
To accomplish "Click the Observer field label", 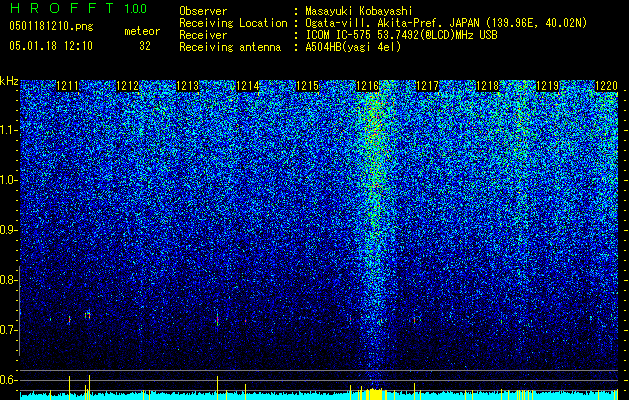I will 203,11.
